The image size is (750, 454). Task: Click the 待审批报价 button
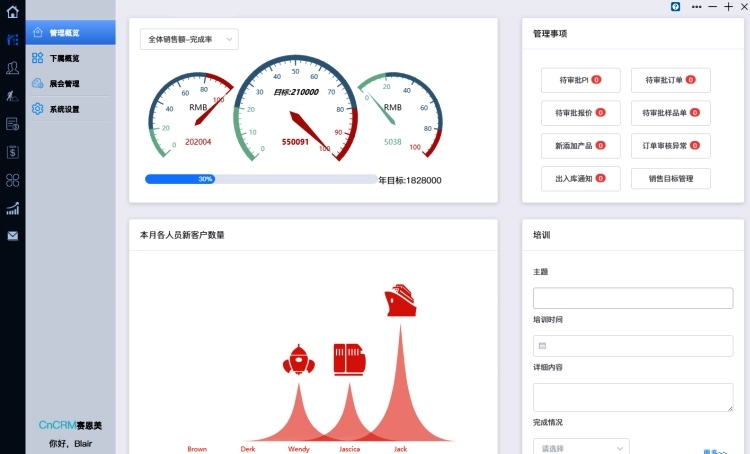[x=581, y=113]
